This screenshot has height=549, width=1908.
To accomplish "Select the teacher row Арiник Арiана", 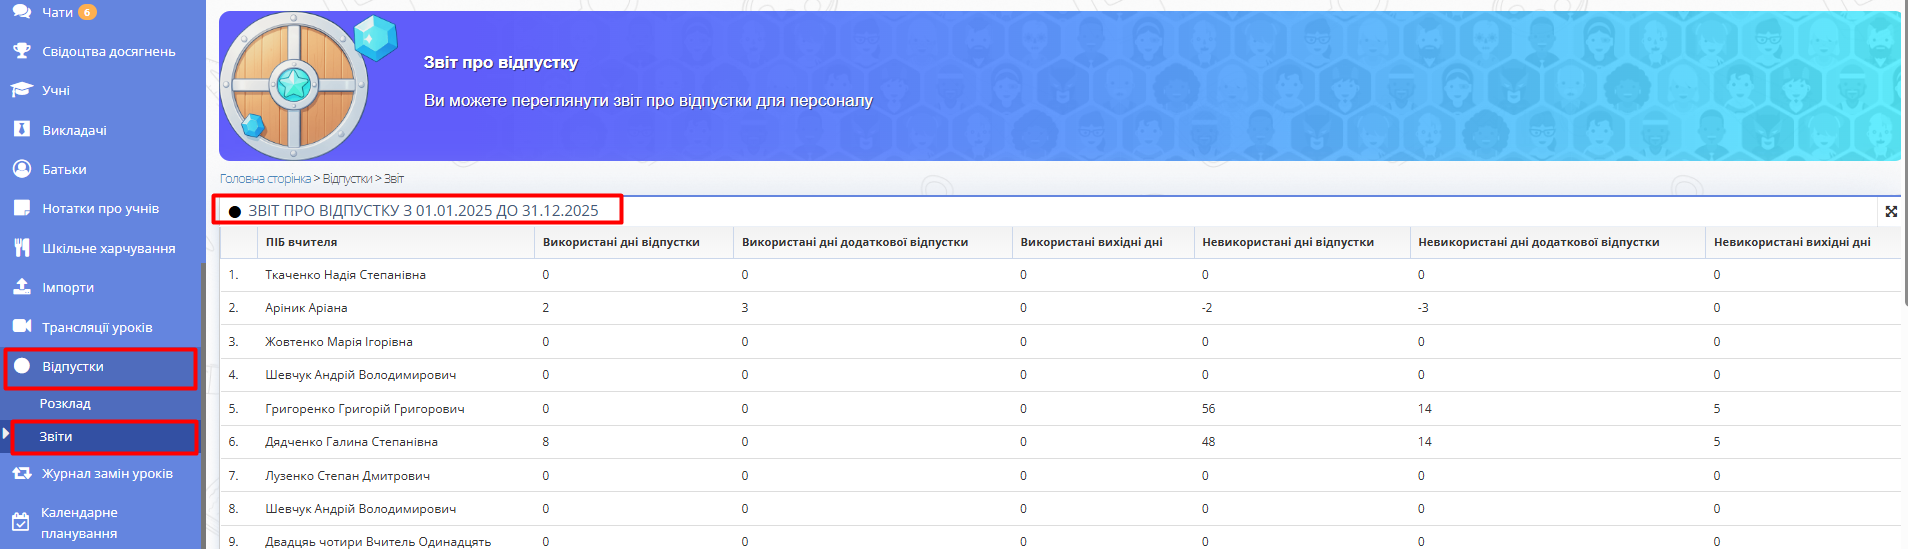I will [306, 308].
